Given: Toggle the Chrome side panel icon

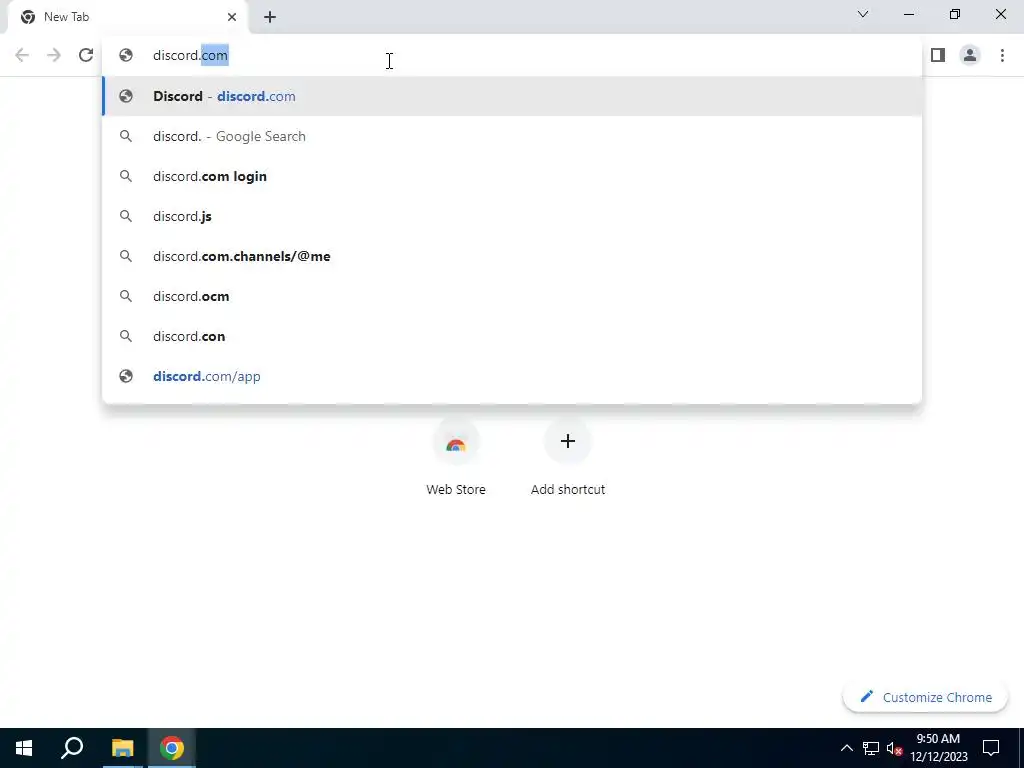Looking at the screenshot, I should (938, 56).
